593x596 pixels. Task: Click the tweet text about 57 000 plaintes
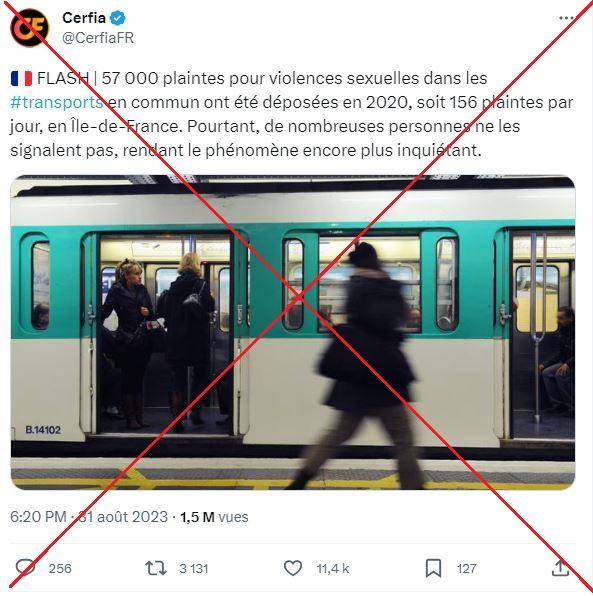(x=292, y=114)
